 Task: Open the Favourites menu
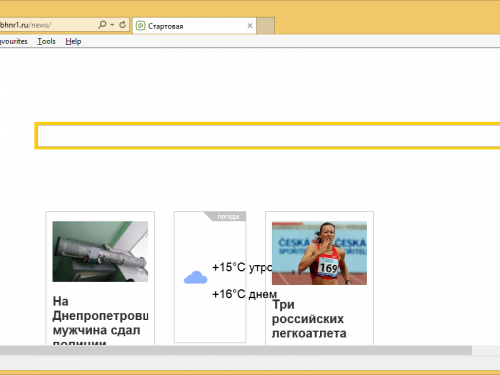[x=13, y=41]
